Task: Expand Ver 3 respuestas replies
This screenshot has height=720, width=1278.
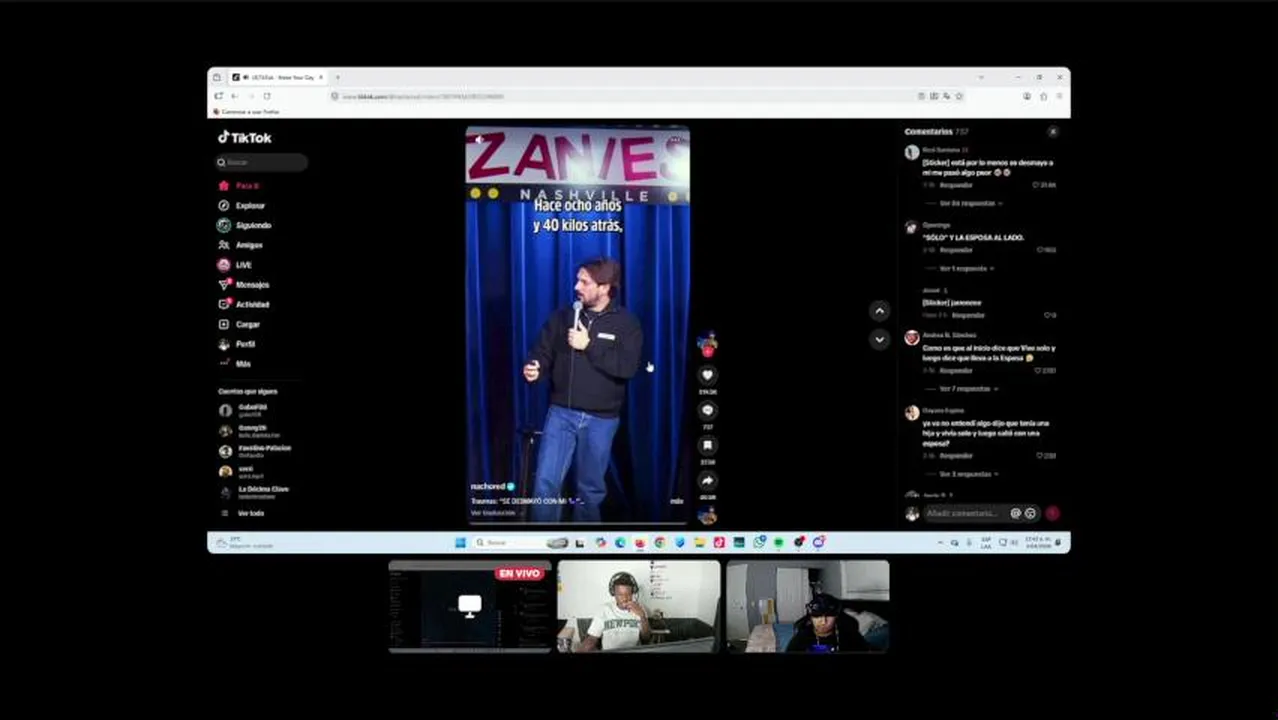Action: tap(966, 474)
